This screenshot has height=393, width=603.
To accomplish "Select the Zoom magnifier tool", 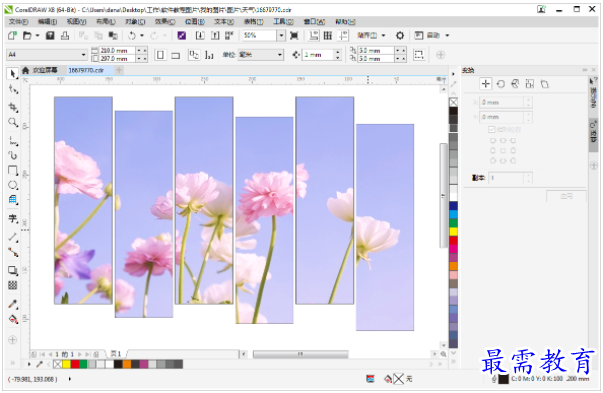I will (x=13, y=122).
